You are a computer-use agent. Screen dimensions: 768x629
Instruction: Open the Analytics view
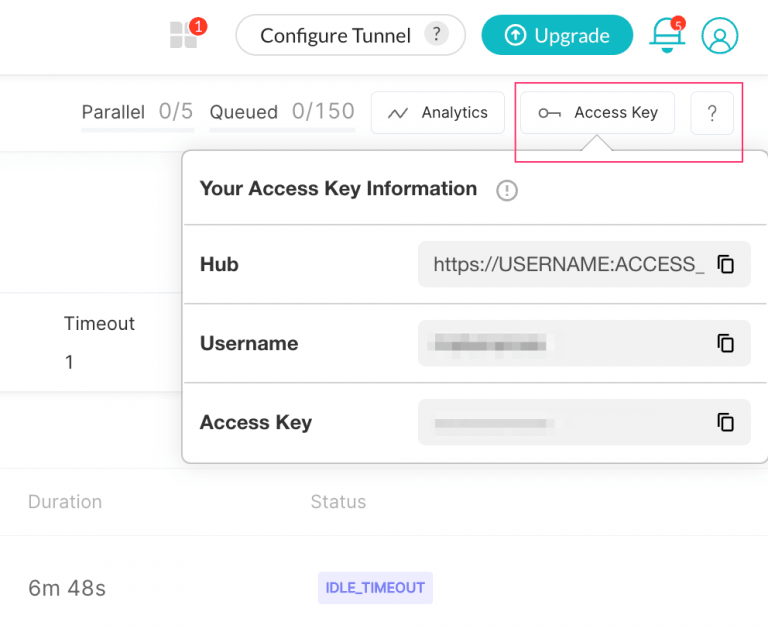tap(437, 113)
